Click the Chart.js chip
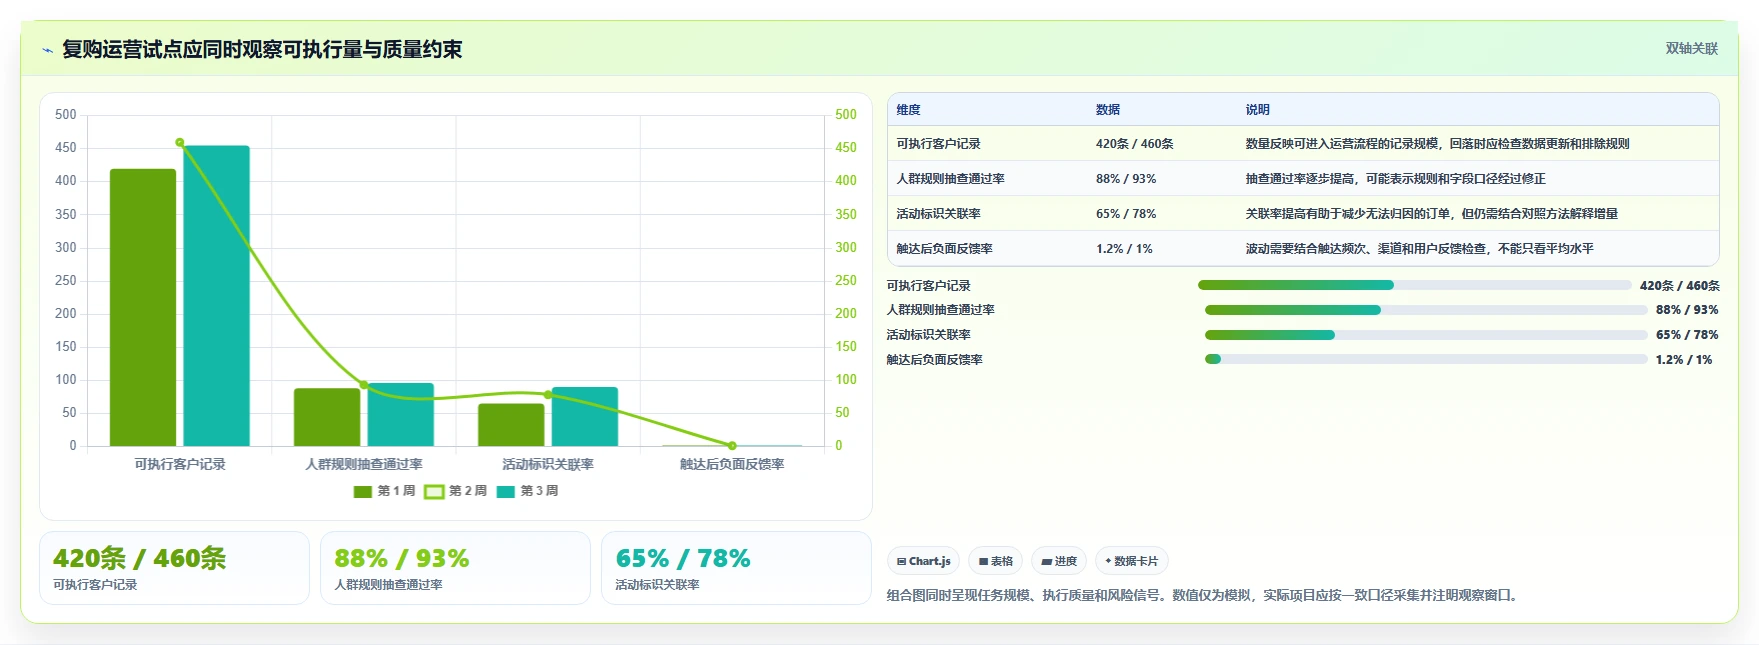Viewport: 1759px width, 645px height. pyautogui.click(x=924, y=561)
